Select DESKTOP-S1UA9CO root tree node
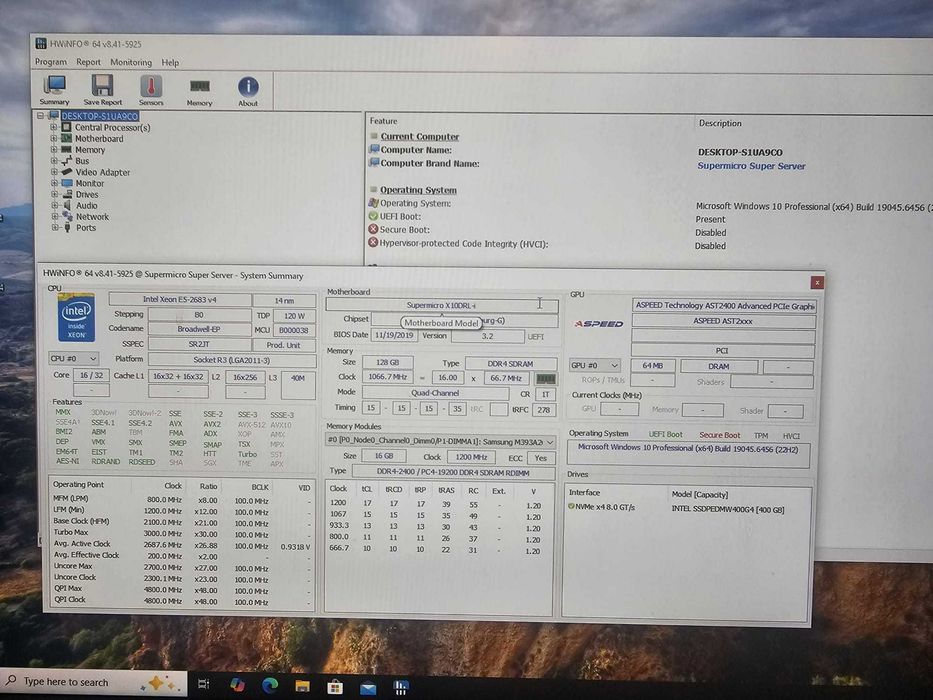The width and height of the screenshot is (933, 700). click(x=99, y=116)
